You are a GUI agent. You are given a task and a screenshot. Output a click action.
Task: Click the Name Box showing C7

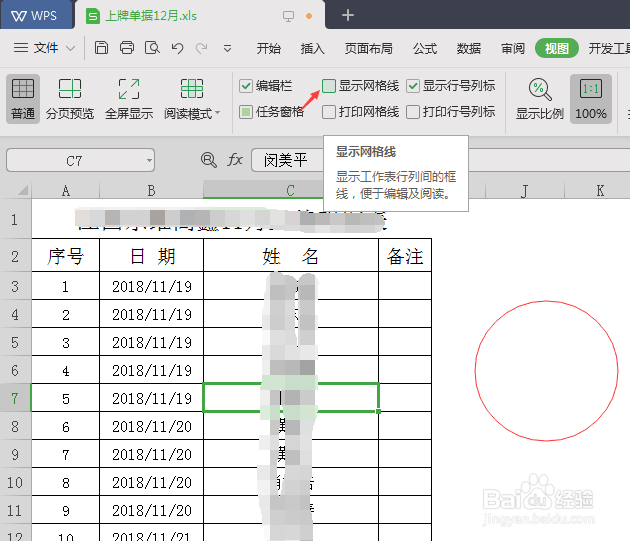[74, 160]
